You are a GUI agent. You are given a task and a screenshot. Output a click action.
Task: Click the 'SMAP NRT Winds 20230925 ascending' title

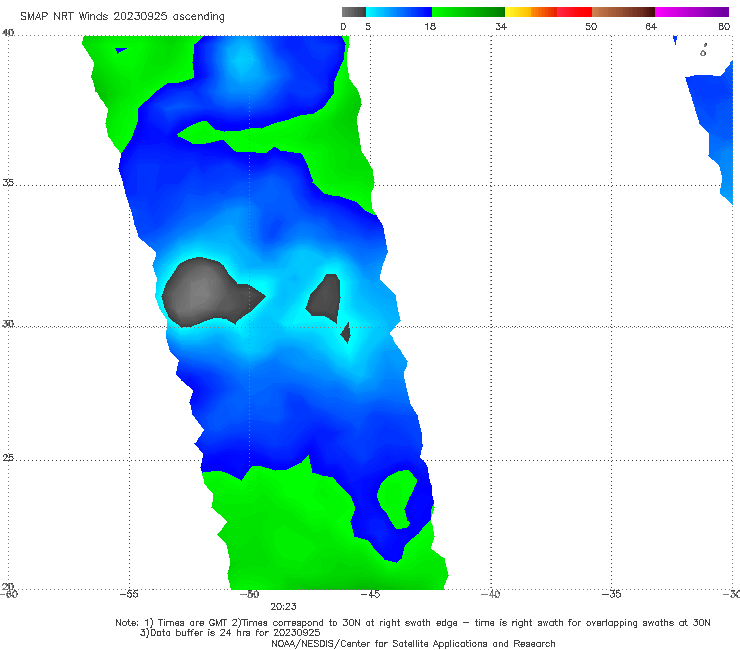[x=122, y=17]
